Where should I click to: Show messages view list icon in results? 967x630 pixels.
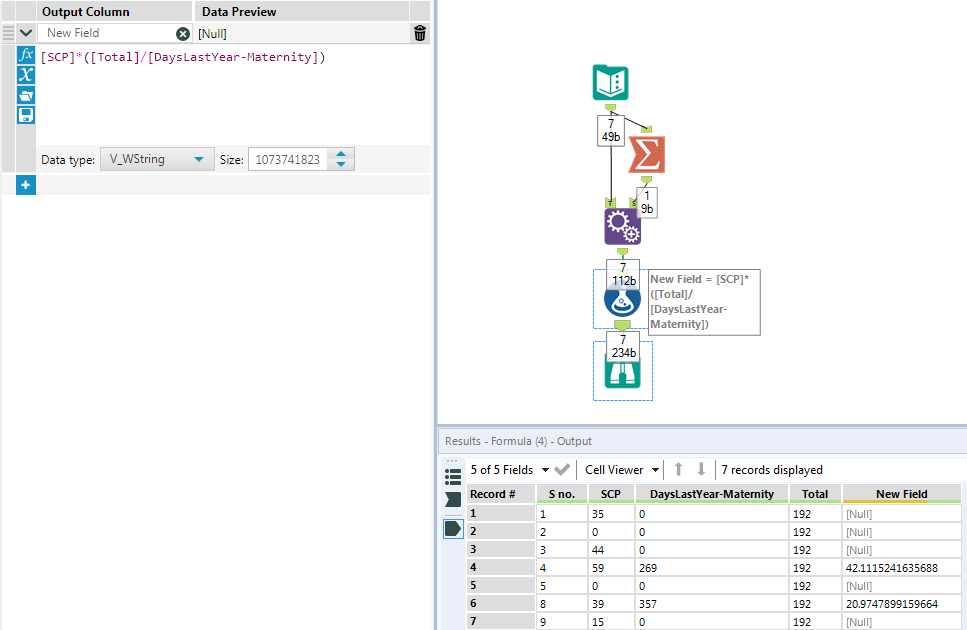453,477
